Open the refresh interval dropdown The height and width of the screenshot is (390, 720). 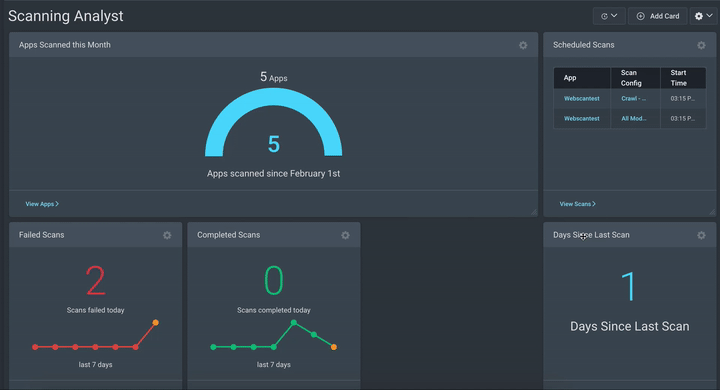click(609, 16)
